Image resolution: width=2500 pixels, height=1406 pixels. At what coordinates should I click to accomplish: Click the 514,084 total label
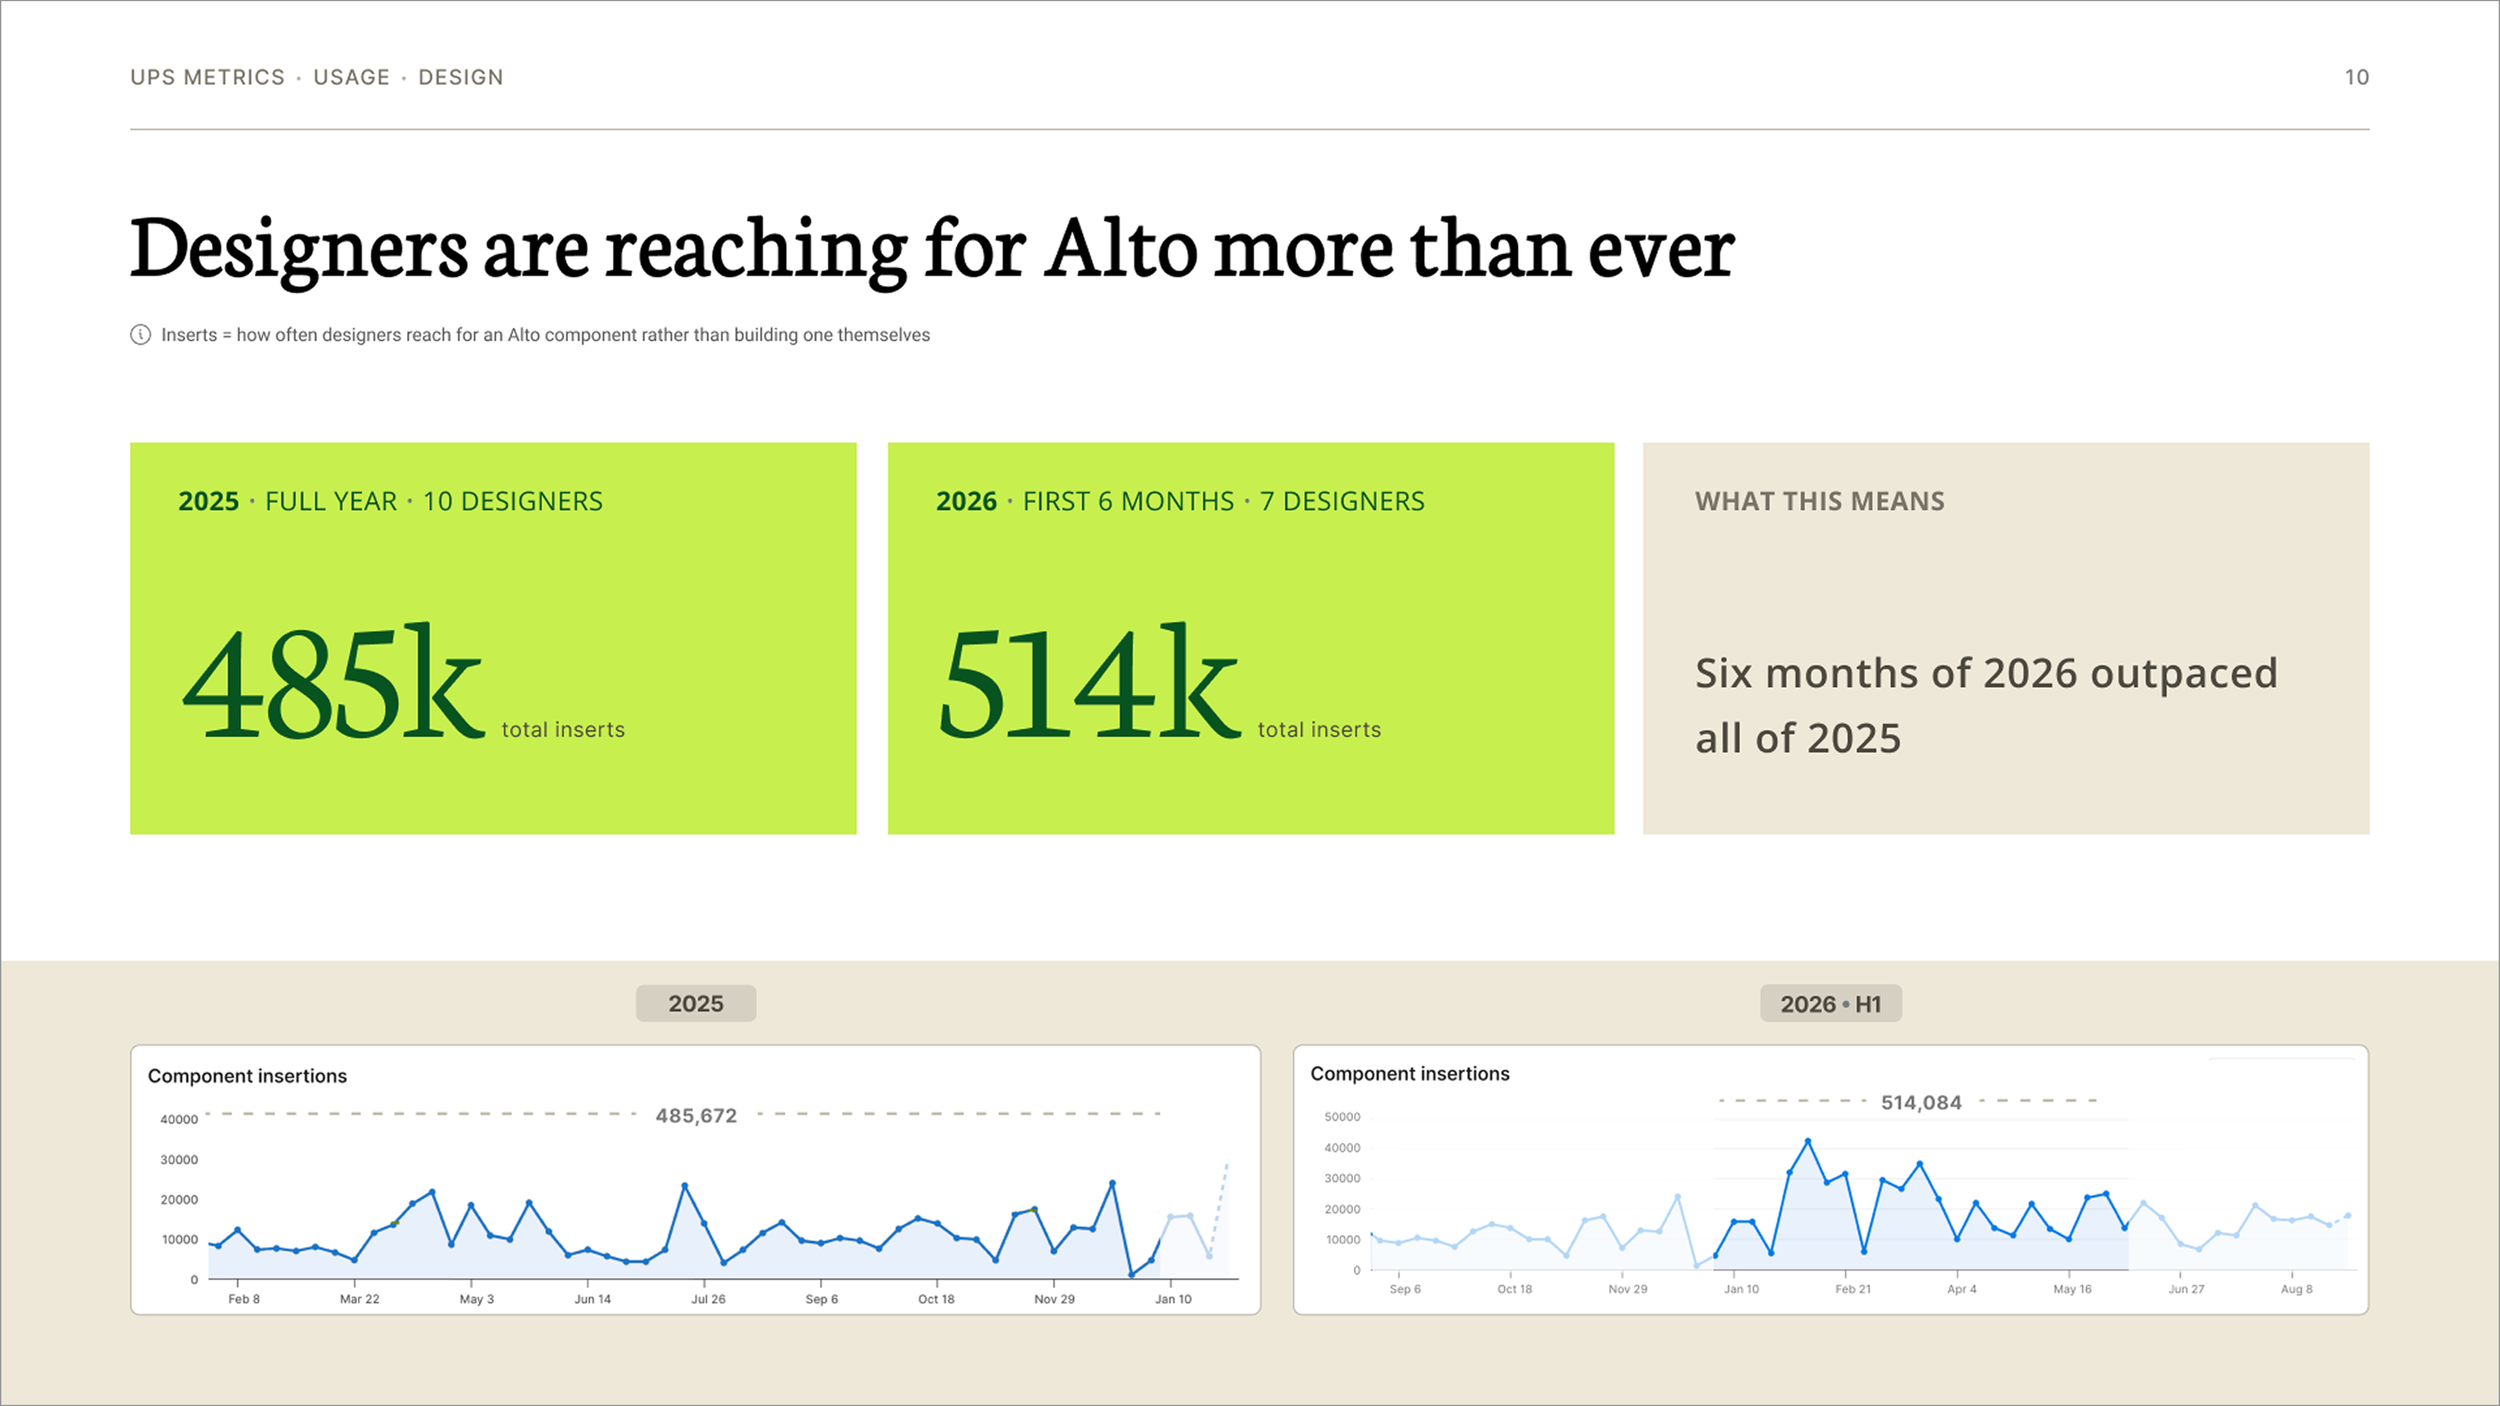coord(1921,1102)
